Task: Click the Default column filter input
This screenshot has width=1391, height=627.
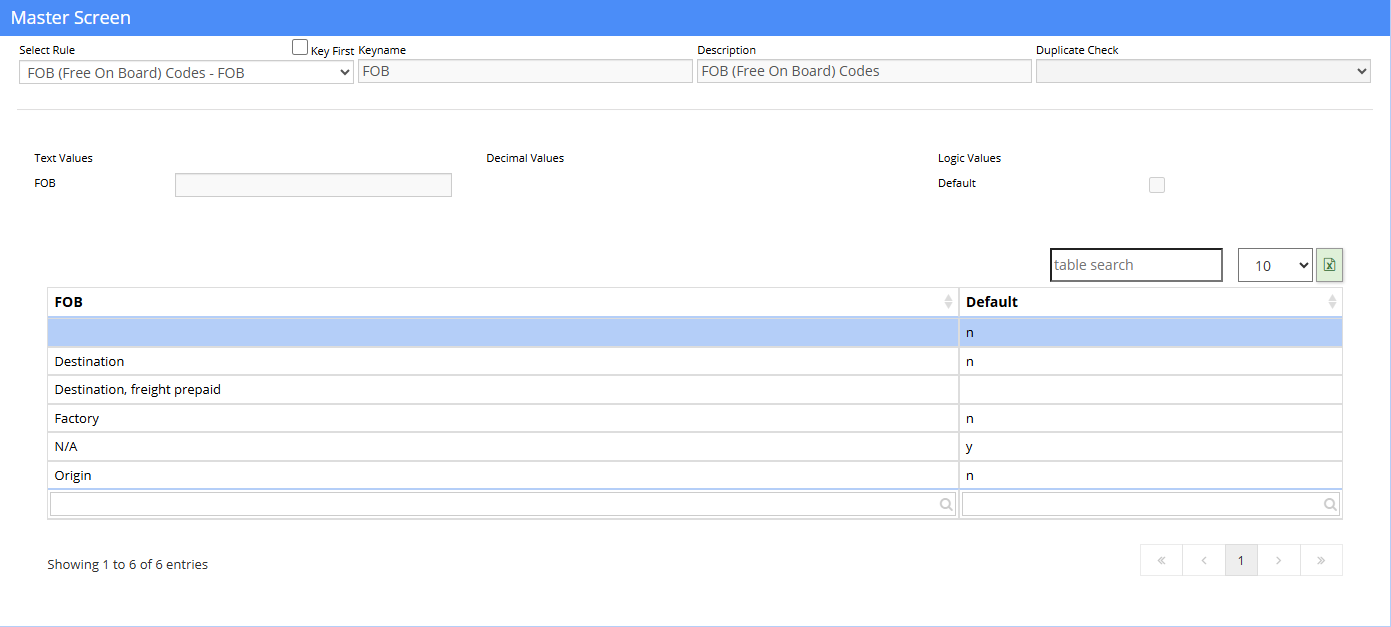Action: (x=1150, y=505)
